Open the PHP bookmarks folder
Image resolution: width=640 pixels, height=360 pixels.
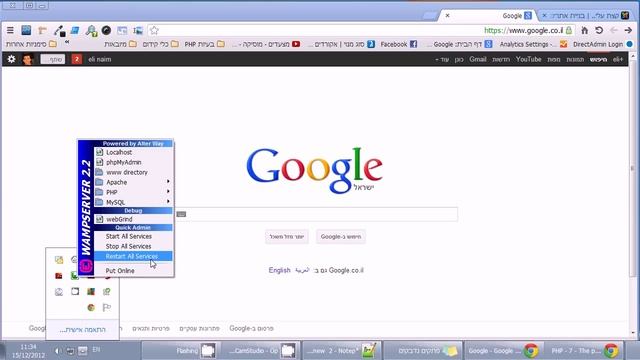coord(204,44)
